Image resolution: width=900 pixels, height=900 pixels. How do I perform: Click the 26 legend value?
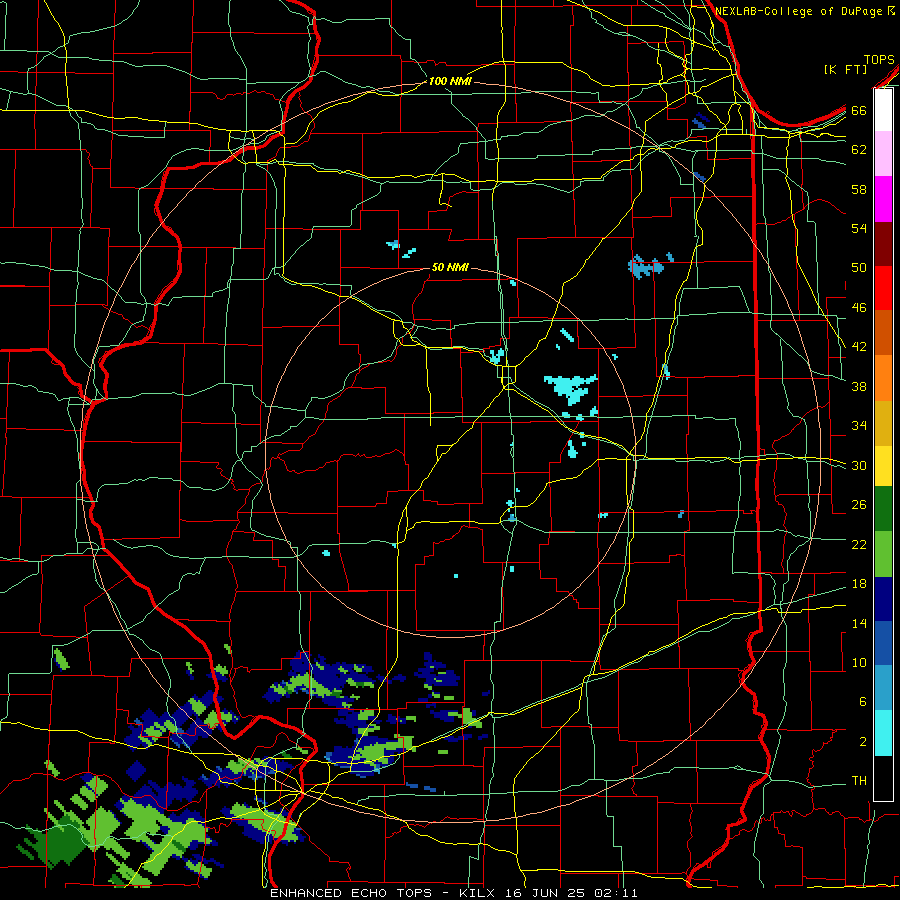coord(859,505)
